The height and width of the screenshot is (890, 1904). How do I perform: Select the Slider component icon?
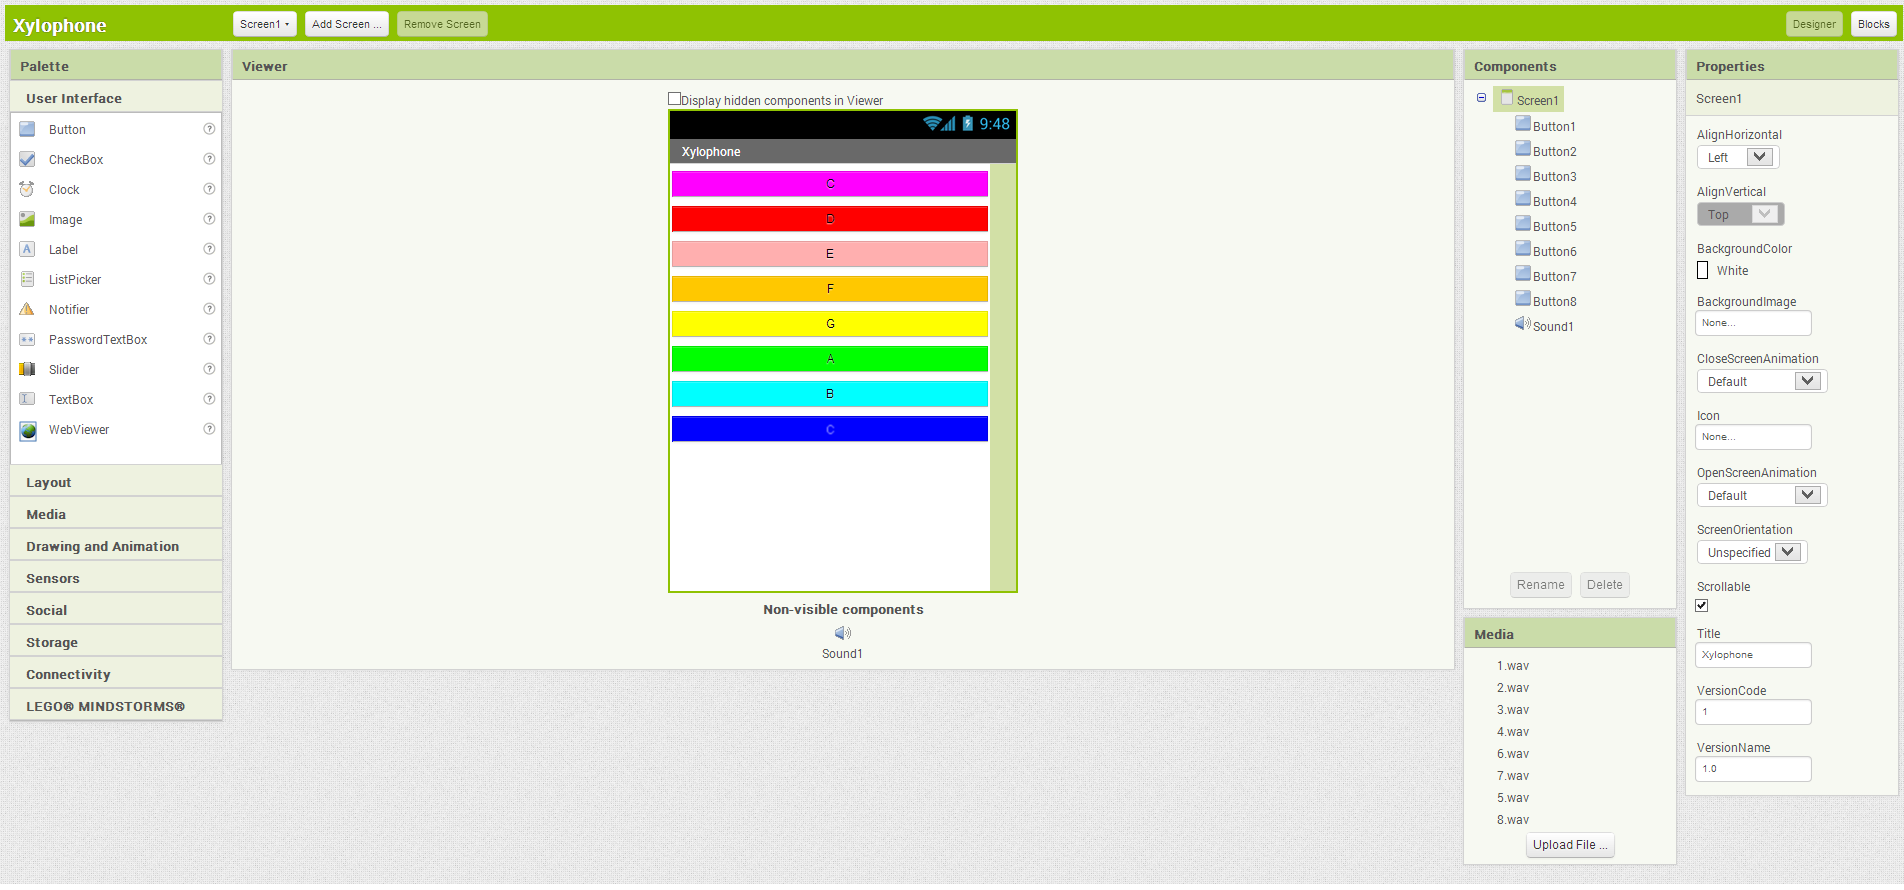point(27,369)
